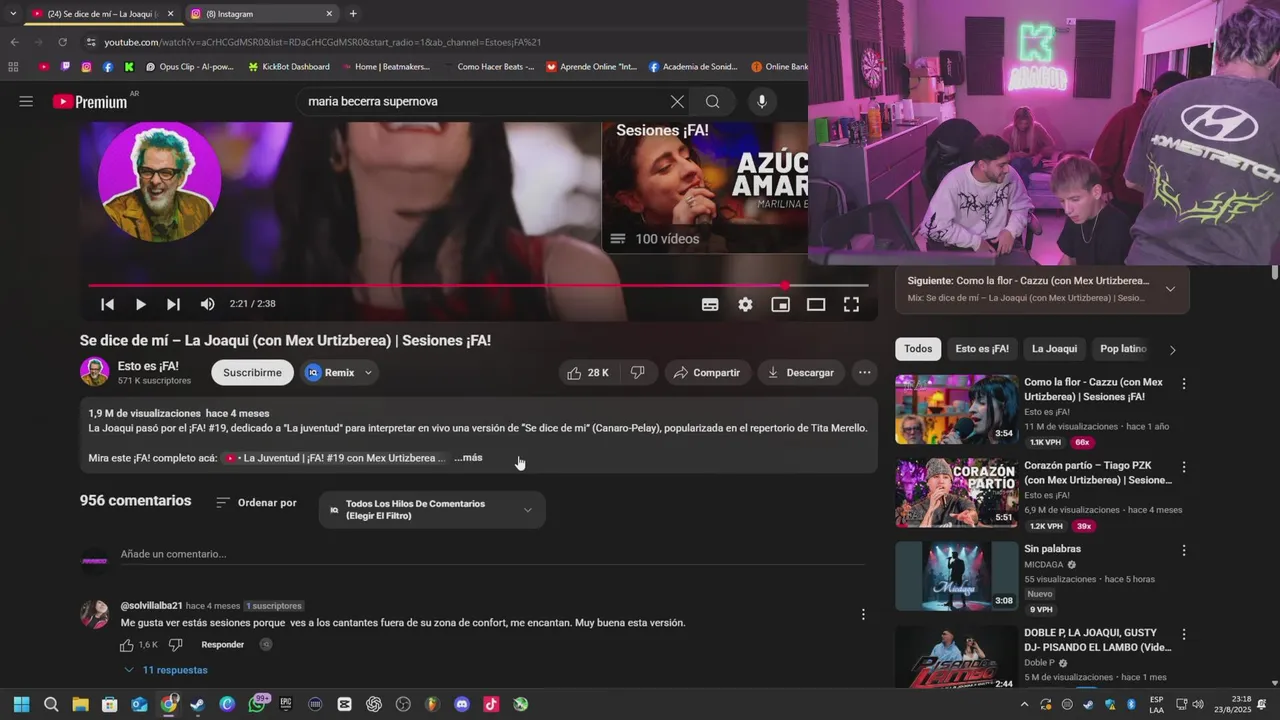Open La Juventud ¡FA! #19 link in description

click(x=335, y=458)
